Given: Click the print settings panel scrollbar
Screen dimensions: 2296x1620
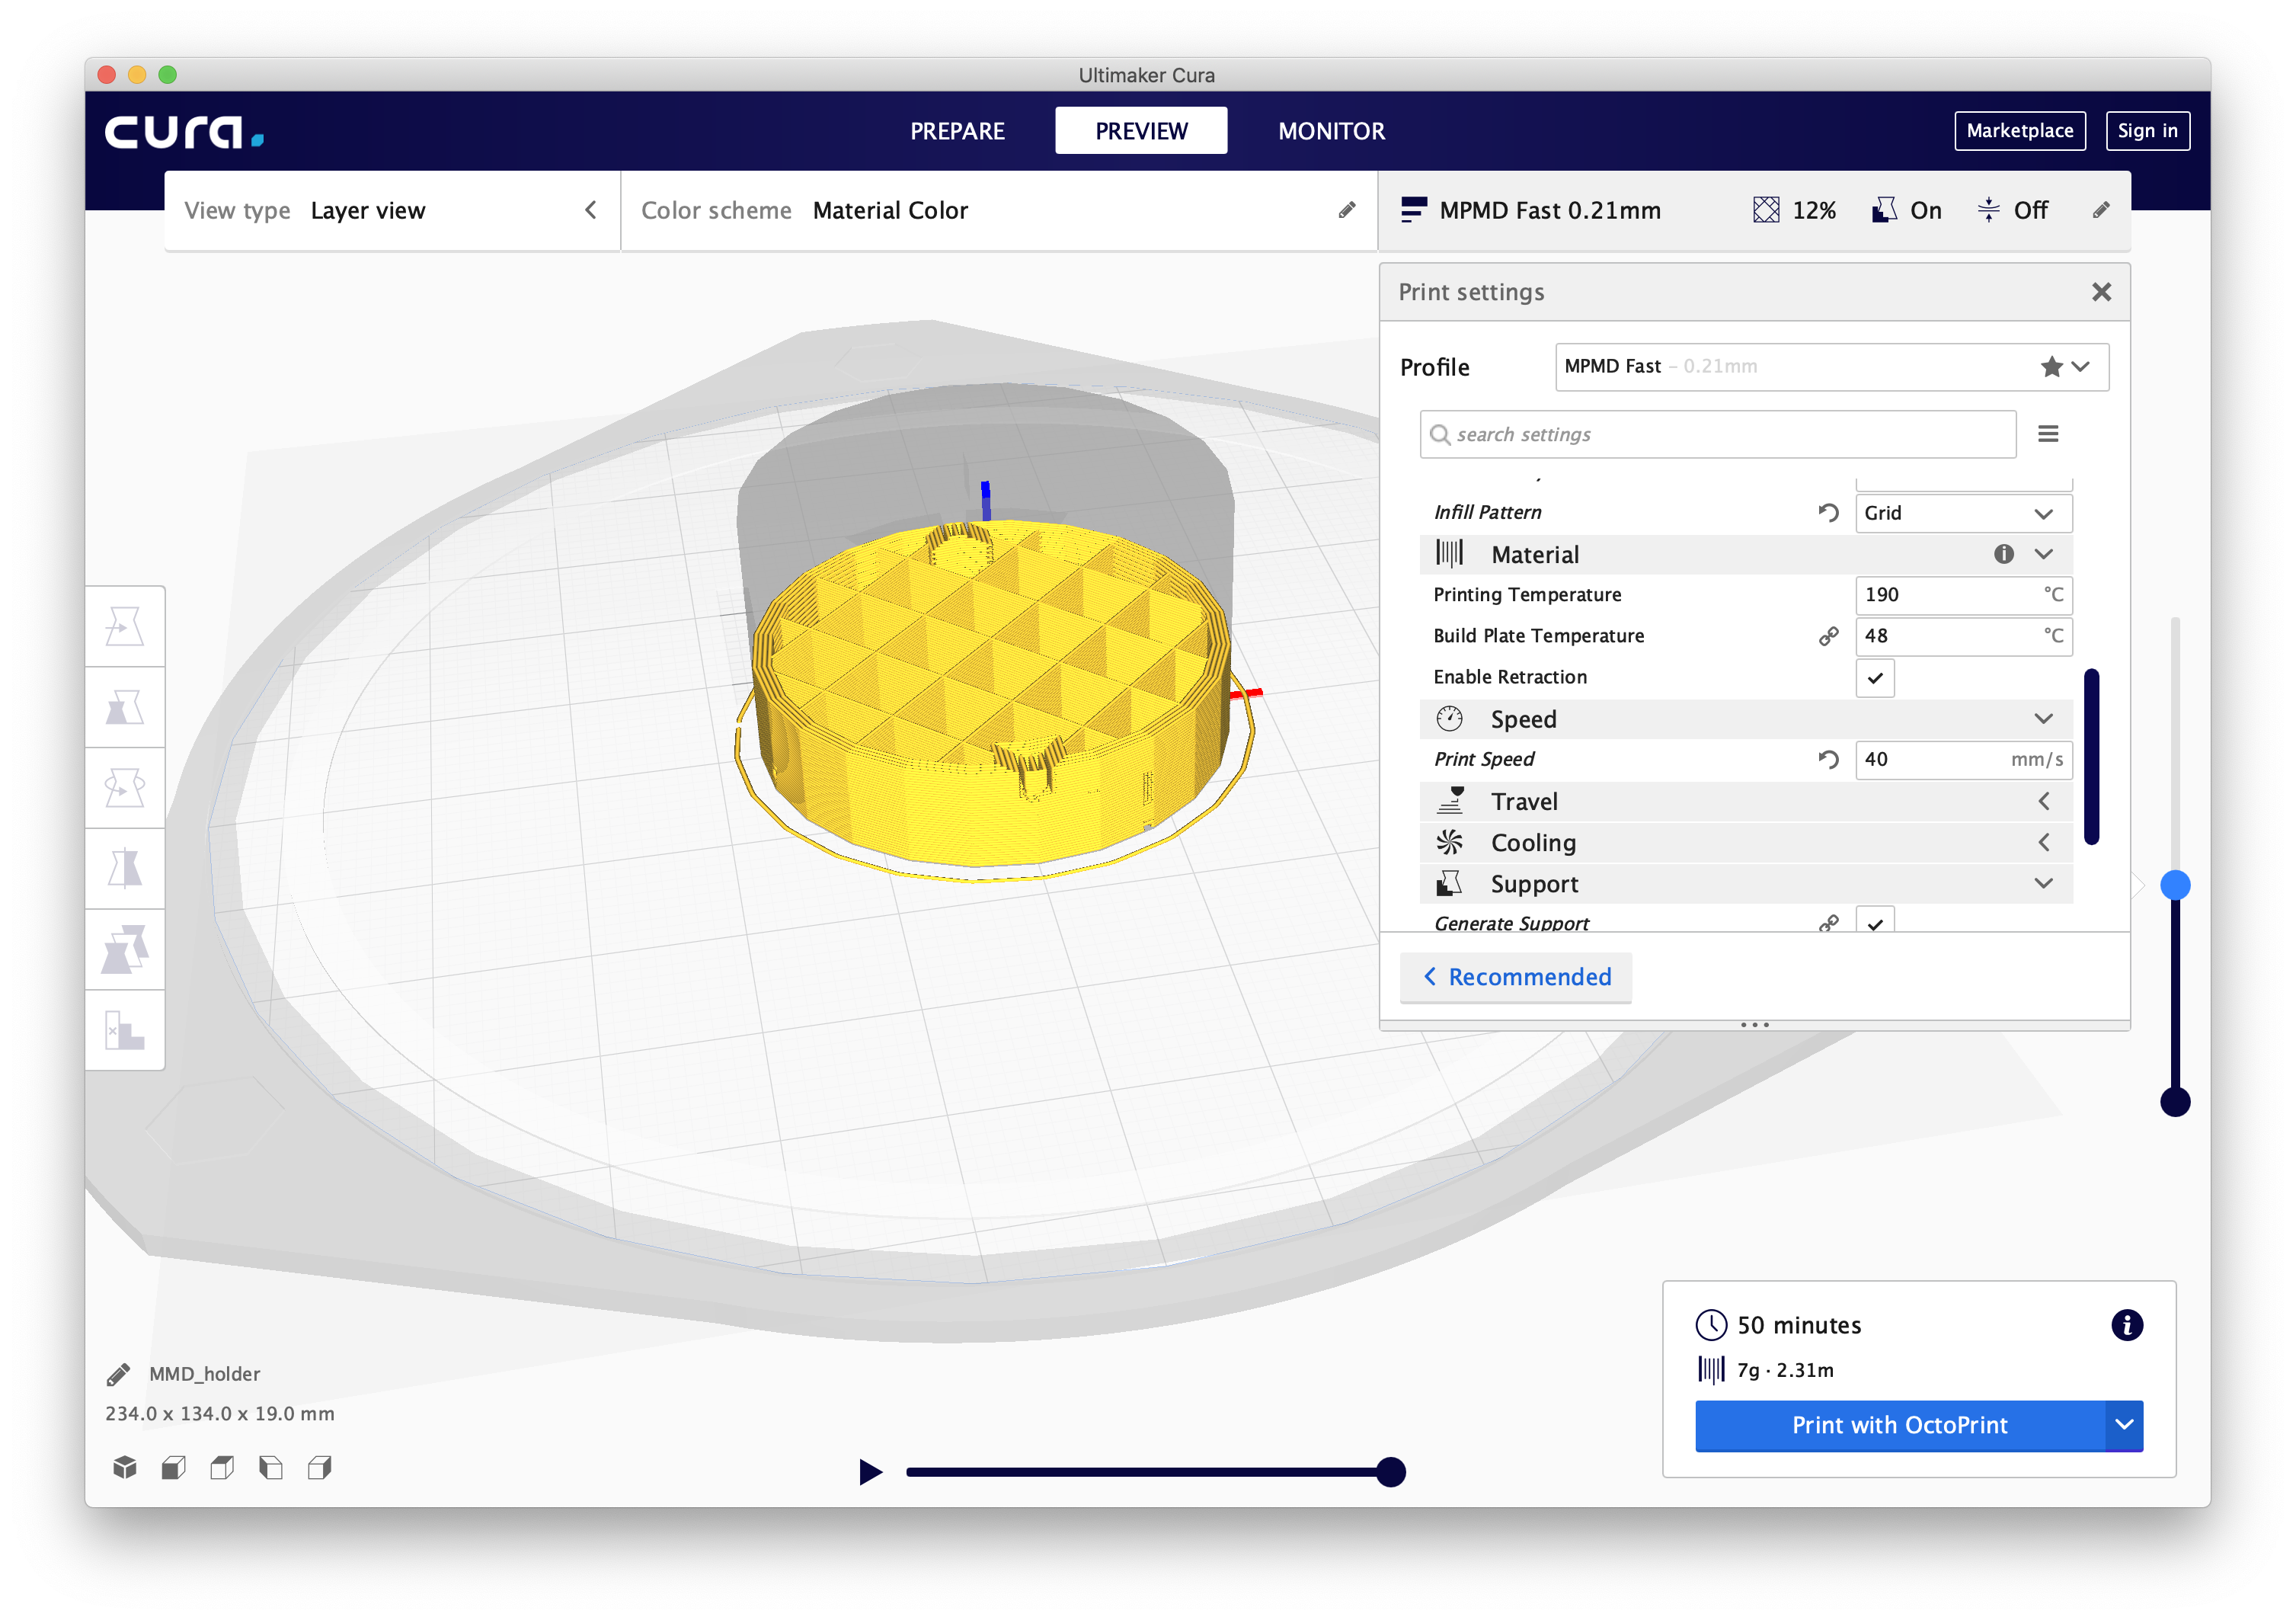Looking at the screenshot, I should pos(2091,757).
